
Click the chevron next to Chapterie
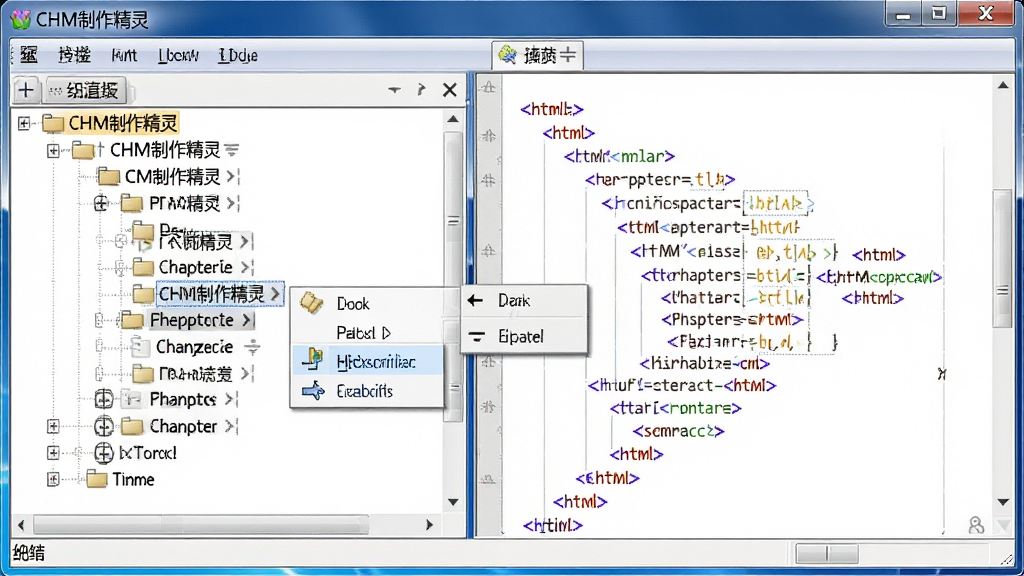246,267
